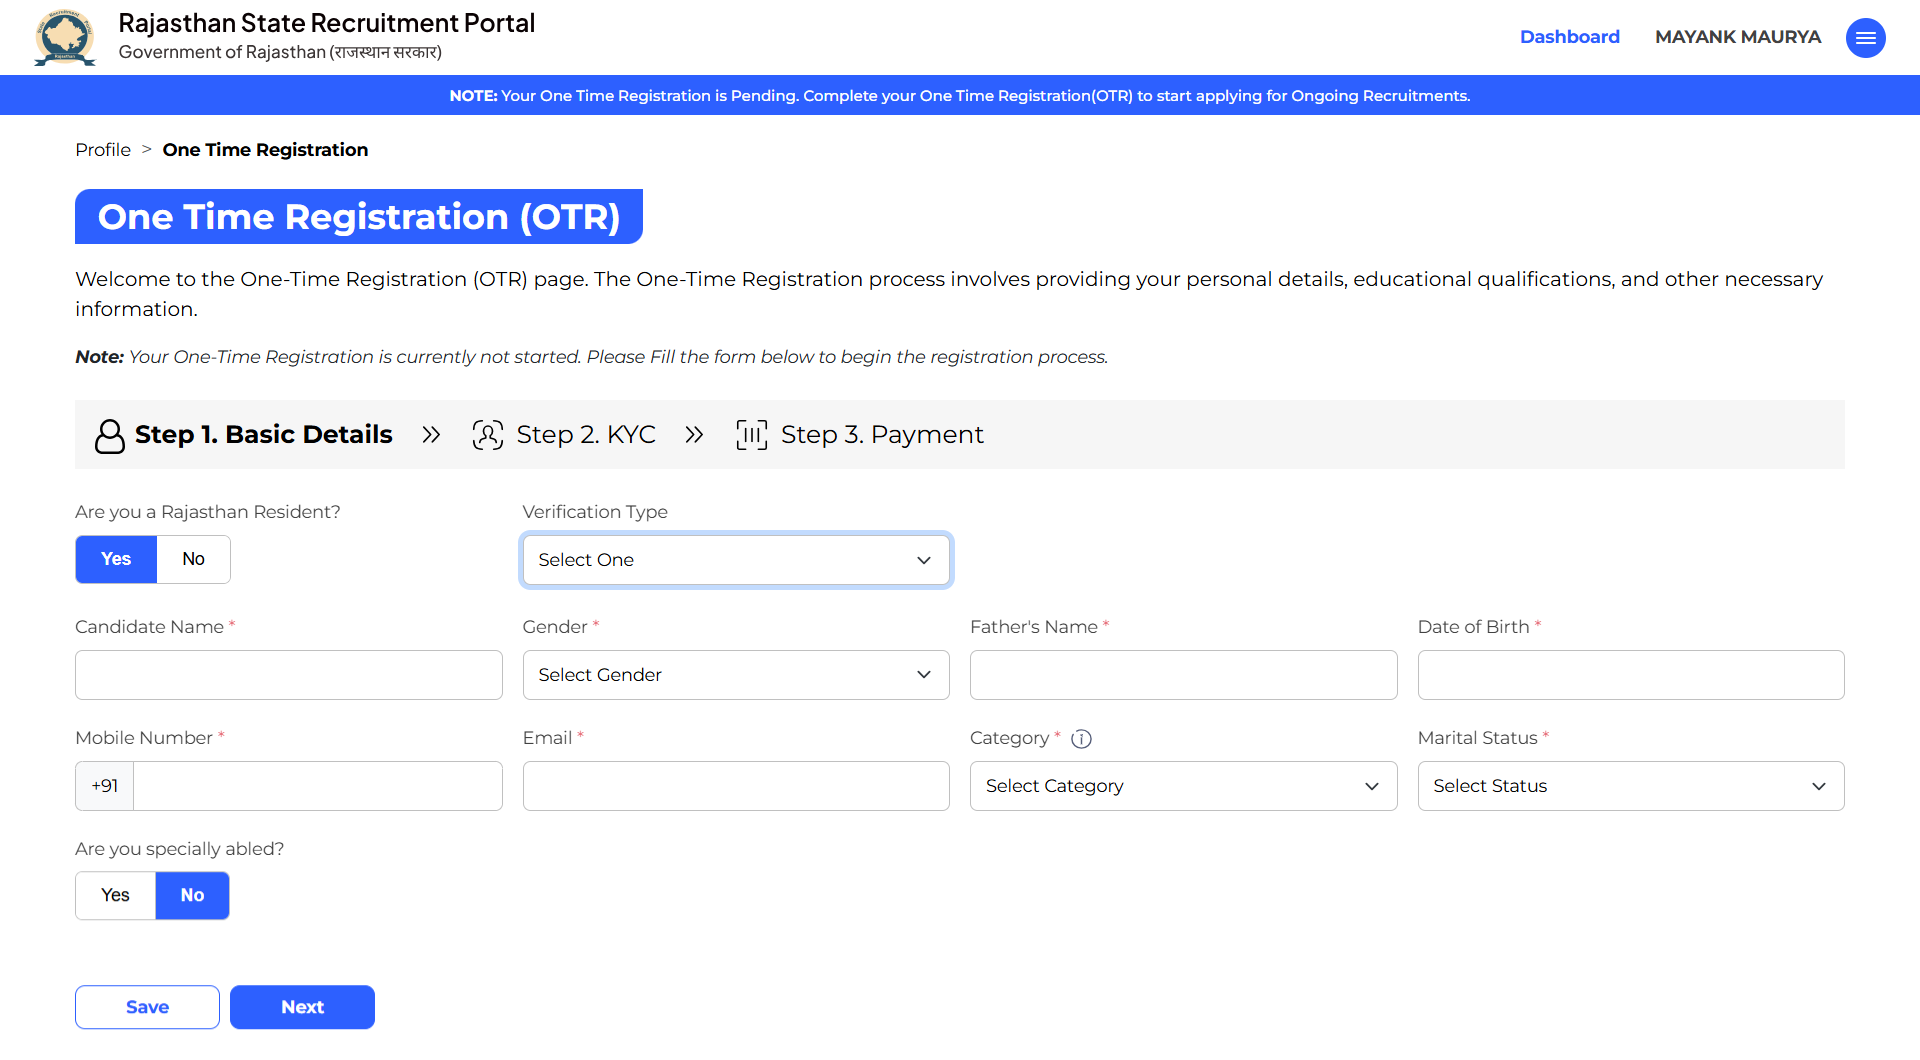Open the blue hamburger menu icon
The height and width of the screenshot is (1060, 1920).
1865,38
